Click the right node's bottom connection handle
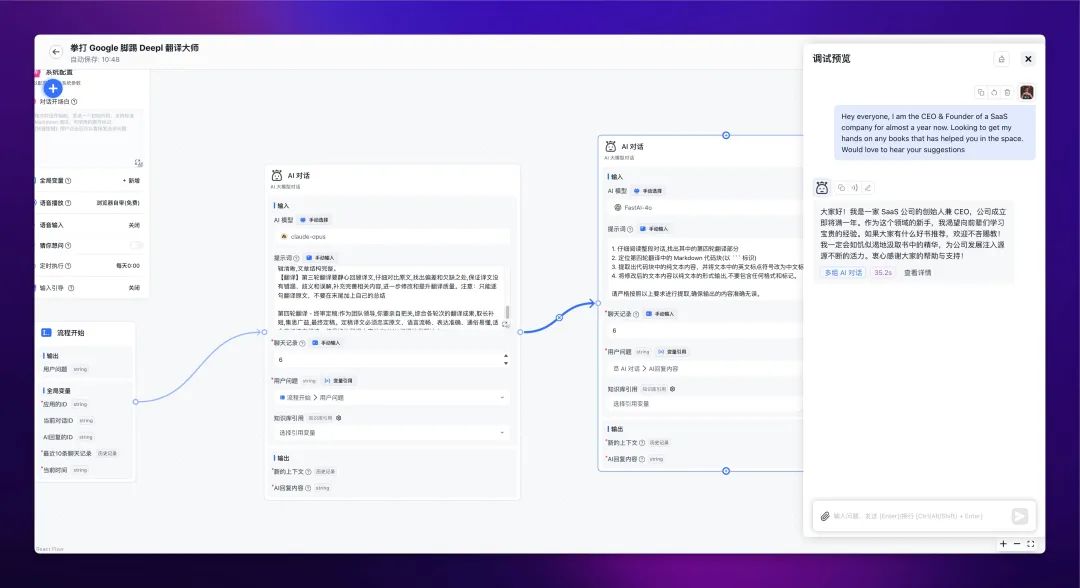This screenshot has height=588, width=1080. (x=726, y=471)
